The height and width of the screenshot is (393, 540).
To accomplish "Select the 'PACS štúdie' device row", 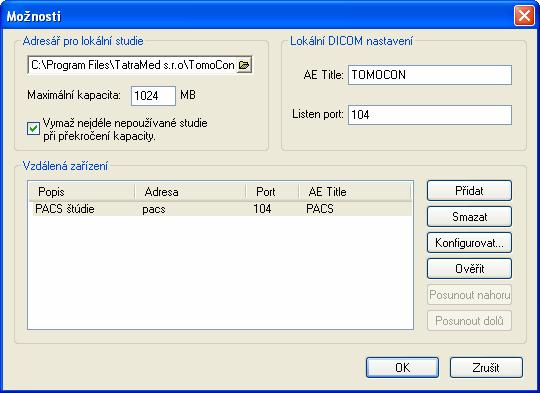I will [x=220, y=209].
